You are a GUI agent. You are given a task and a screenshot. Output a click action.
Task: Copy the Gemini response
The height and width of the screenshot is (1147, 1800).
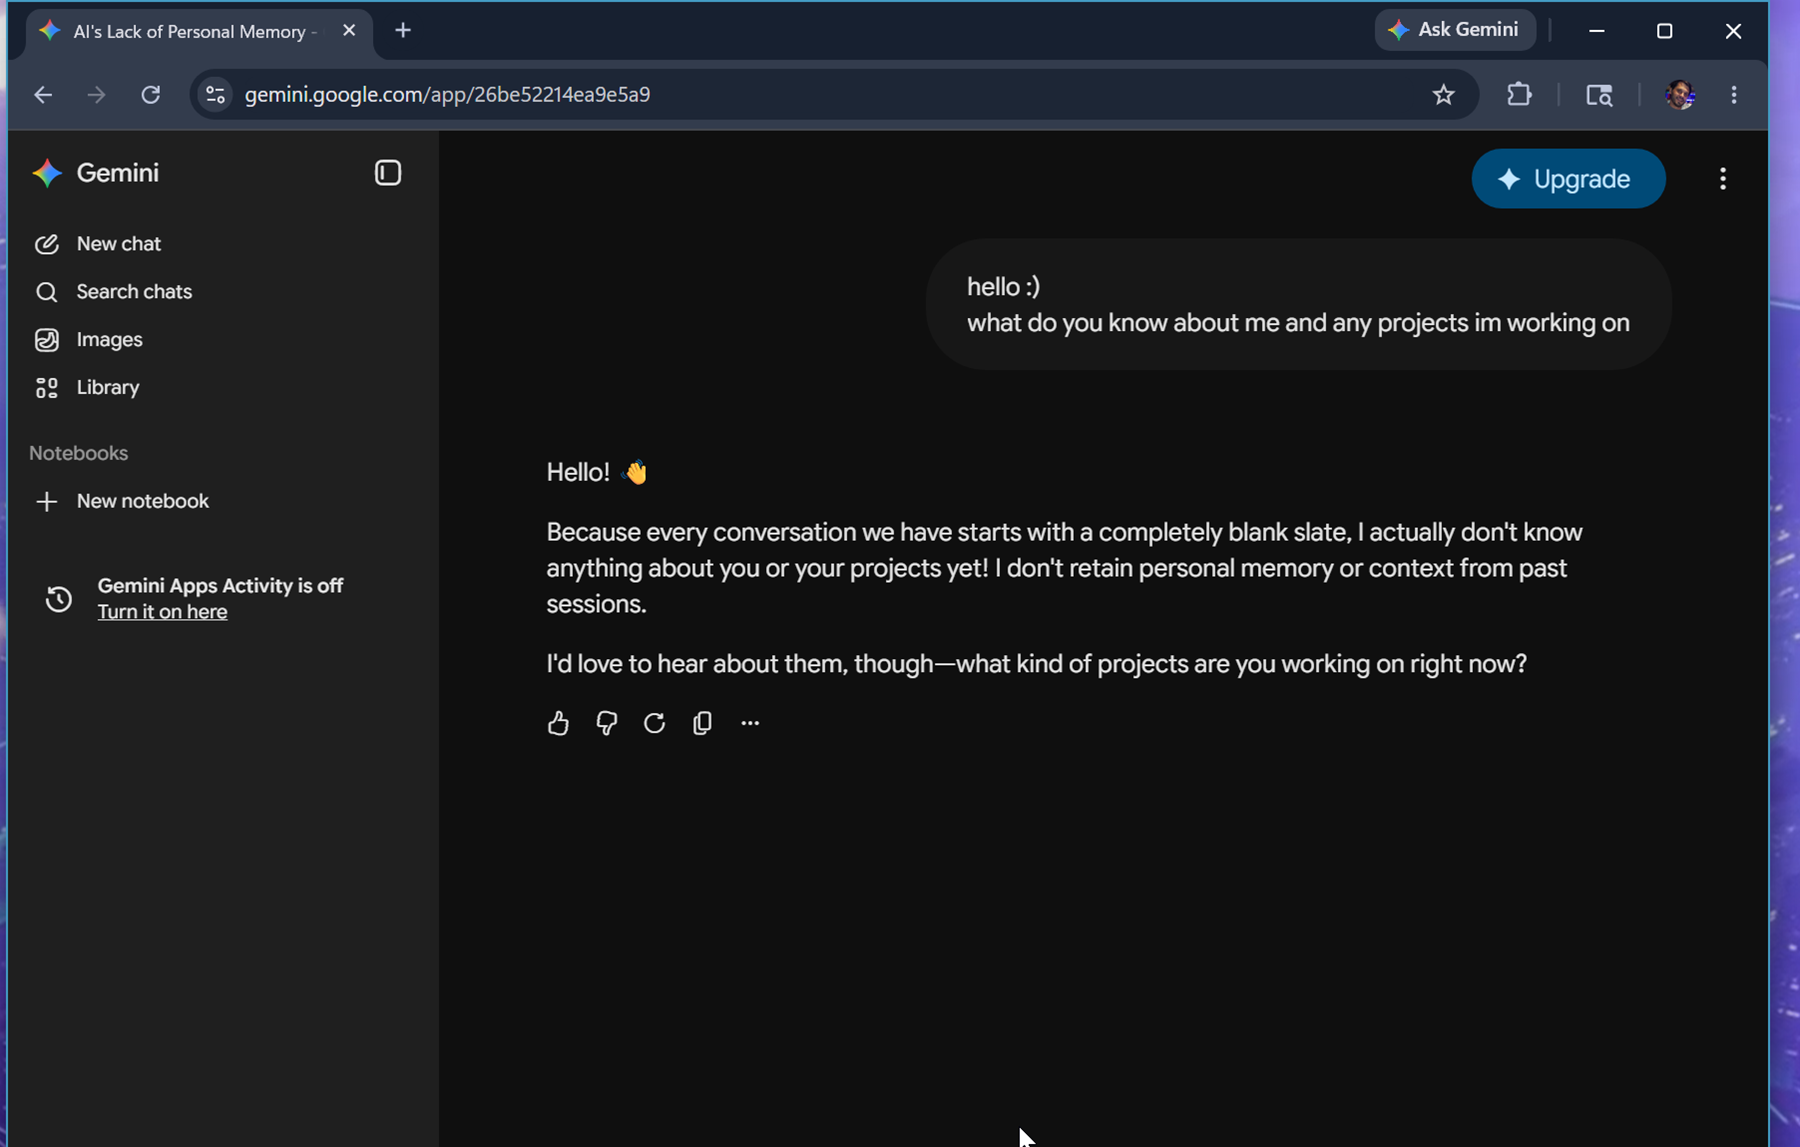pos(702,723)
